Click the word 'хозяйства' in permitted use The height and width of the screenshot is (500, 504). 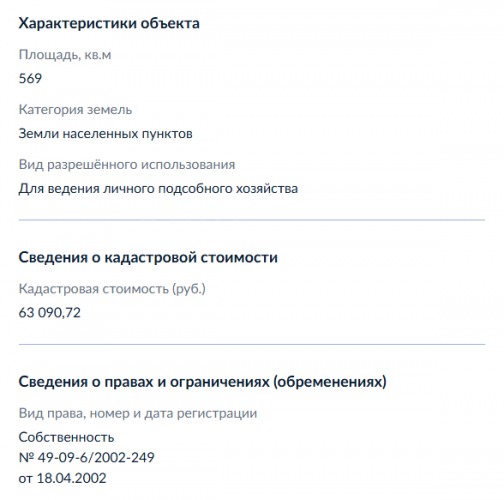tap(267, 189)
